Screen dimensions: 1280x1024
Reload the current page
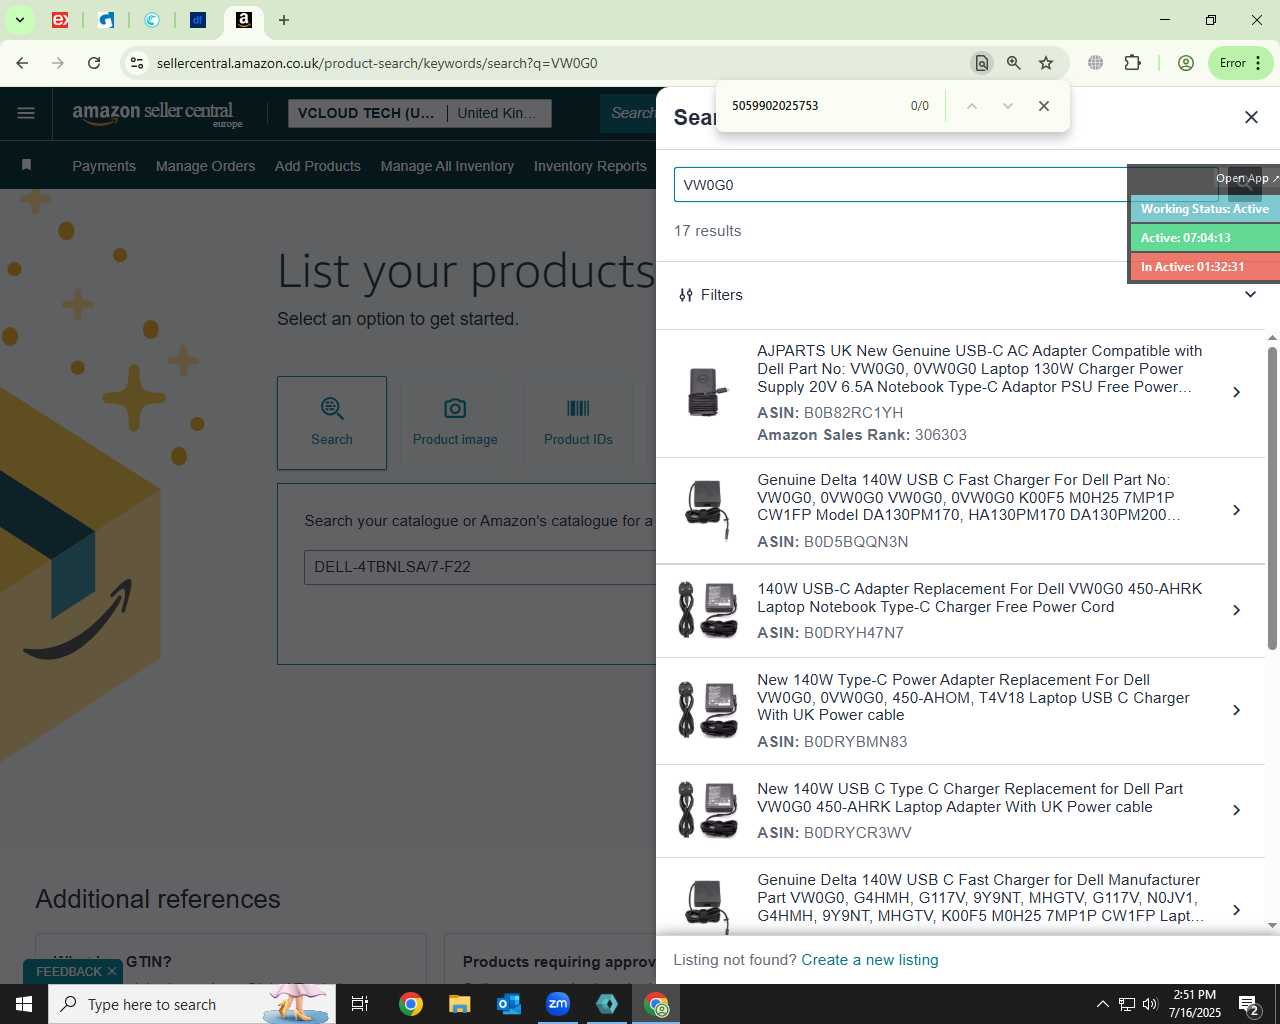(94, 63)
